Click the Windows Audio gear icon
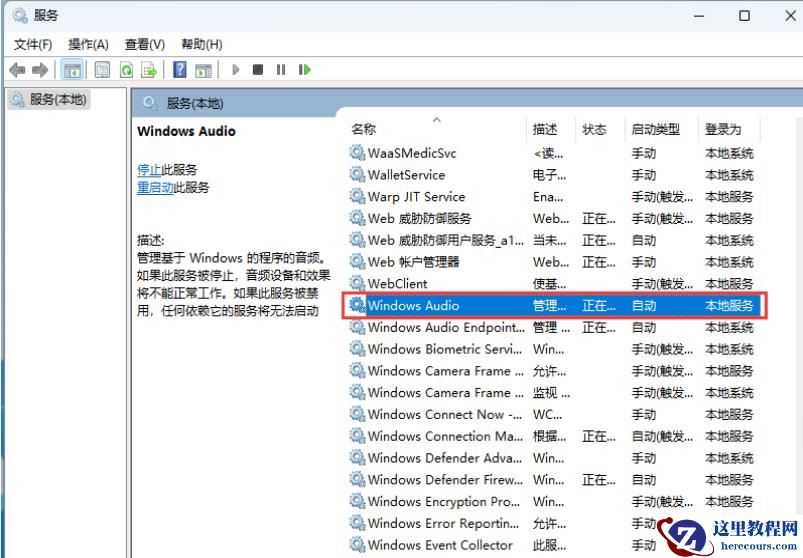803x558 pixels. click(x=357, y=305)
